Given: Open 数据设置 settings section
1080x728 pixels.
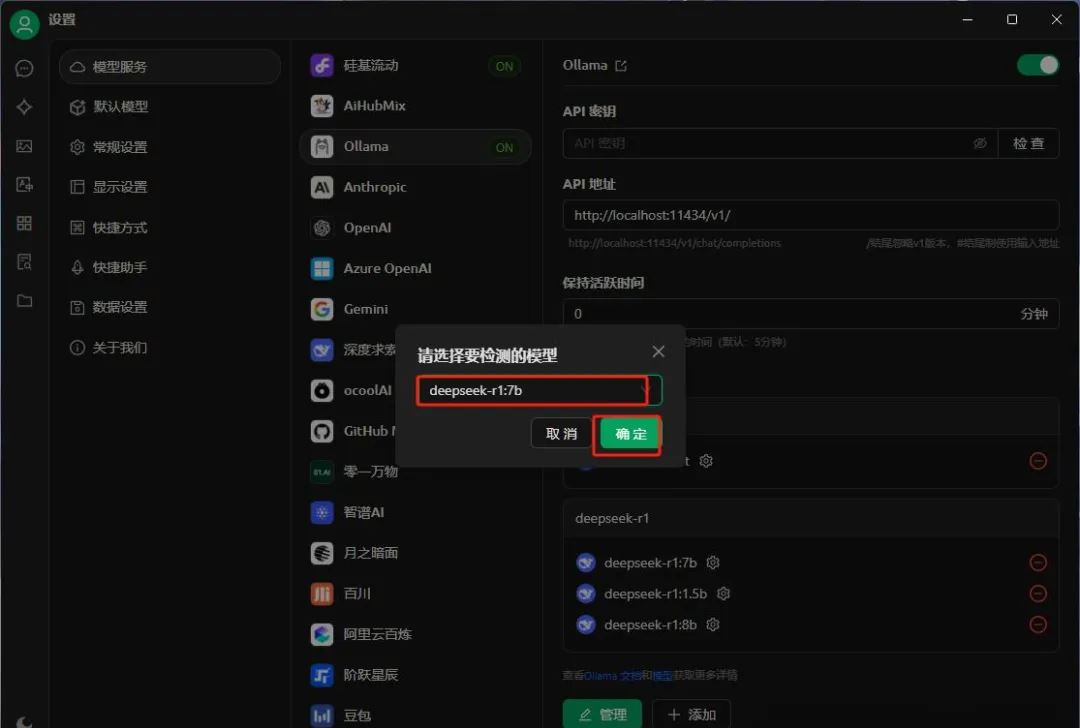Looking at the screenshot, I should pos(170,307).
